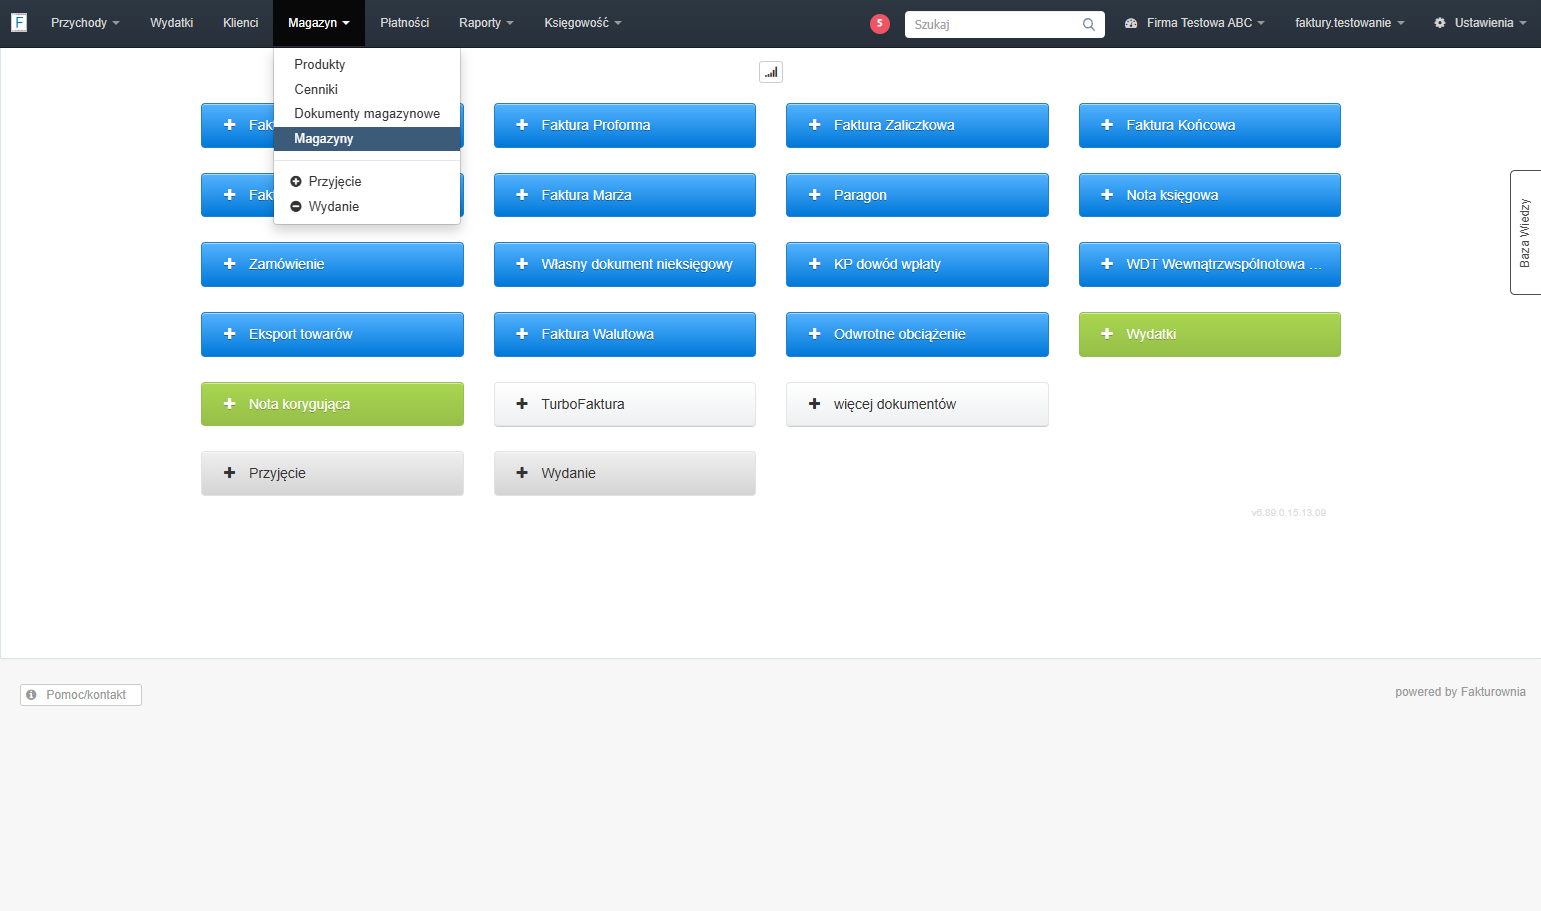Image resolution: width=1541 pixels, height=911 pixels.
Task: Open Dokumenty magazynowe menu entry
Action: 367,114
